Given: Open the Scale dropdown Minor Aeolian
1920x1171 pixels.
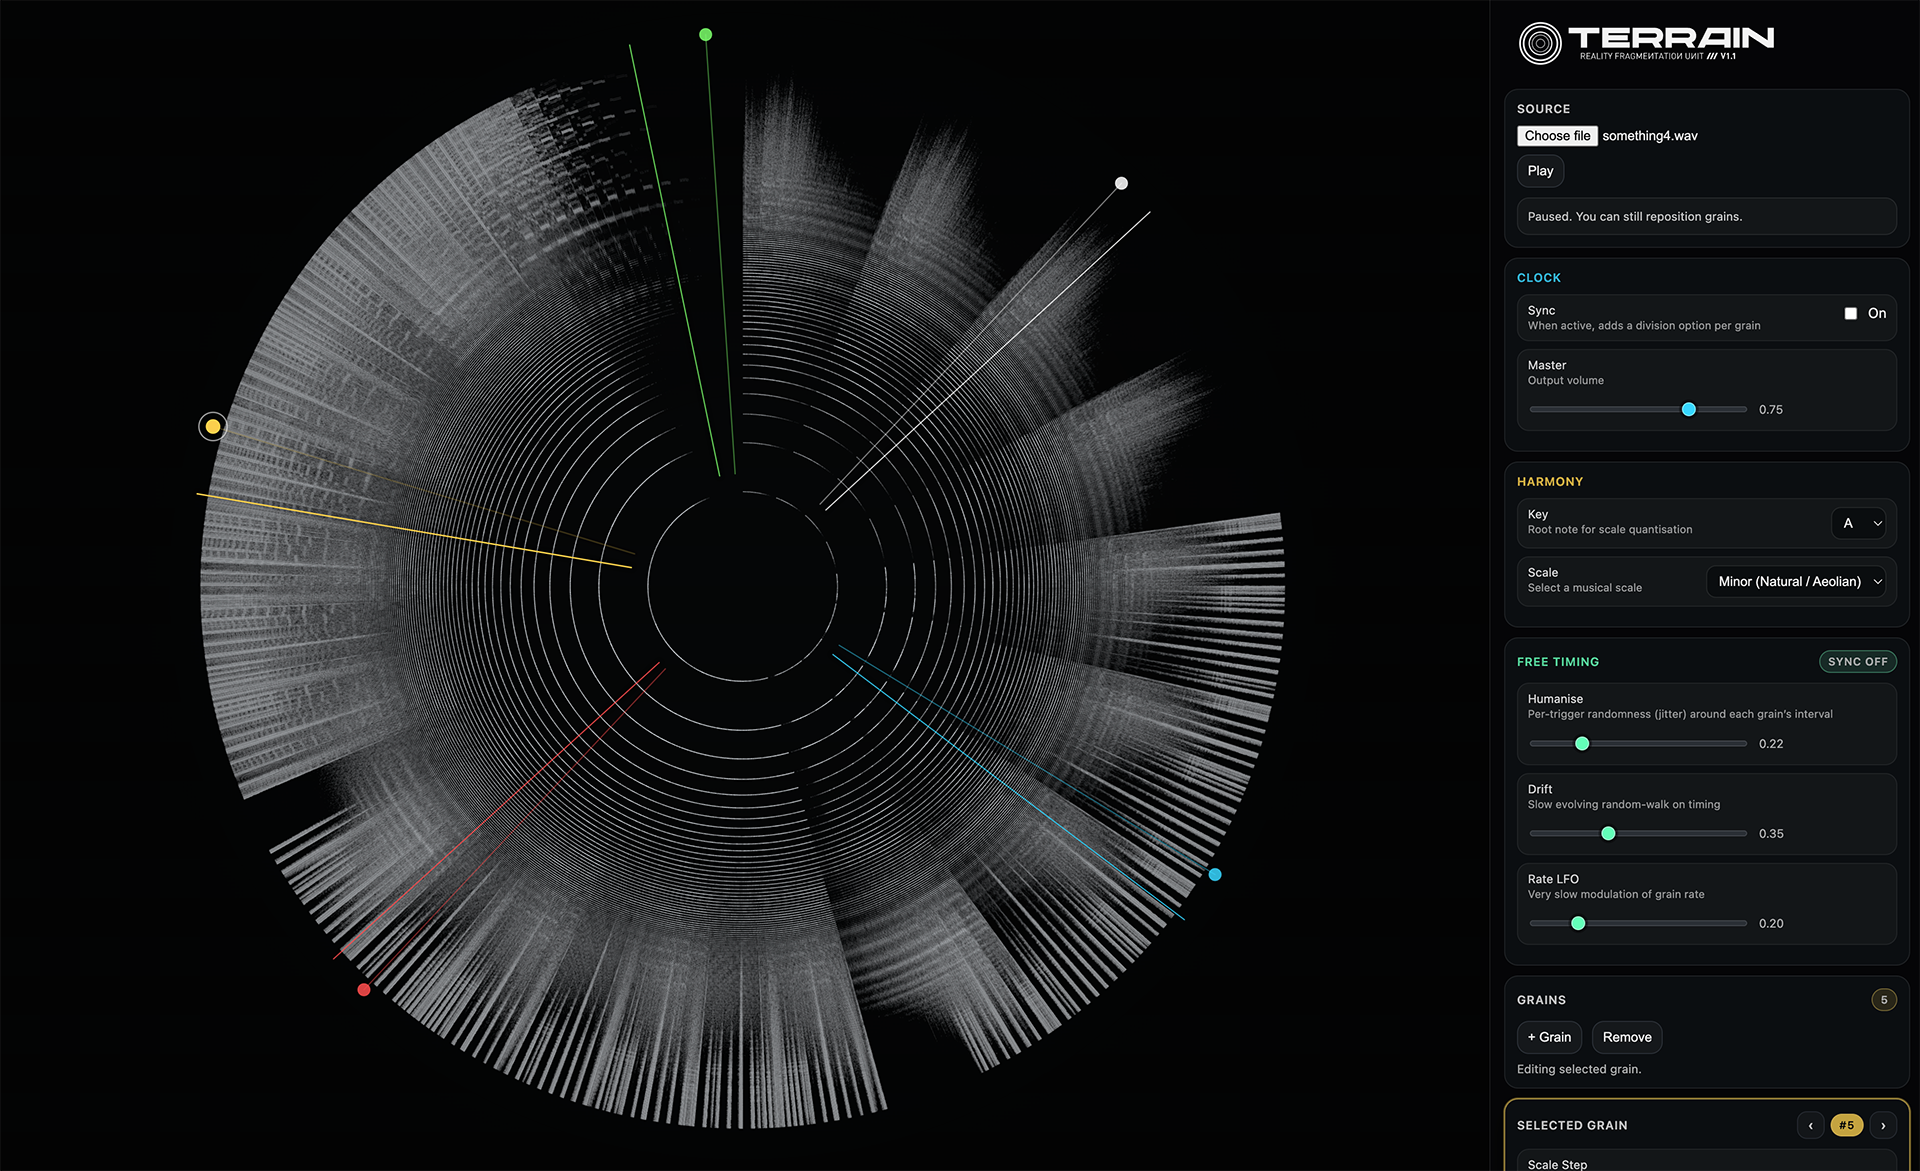Looking at the screenshot, I should pyautogui.click(x=1796, y=582).
